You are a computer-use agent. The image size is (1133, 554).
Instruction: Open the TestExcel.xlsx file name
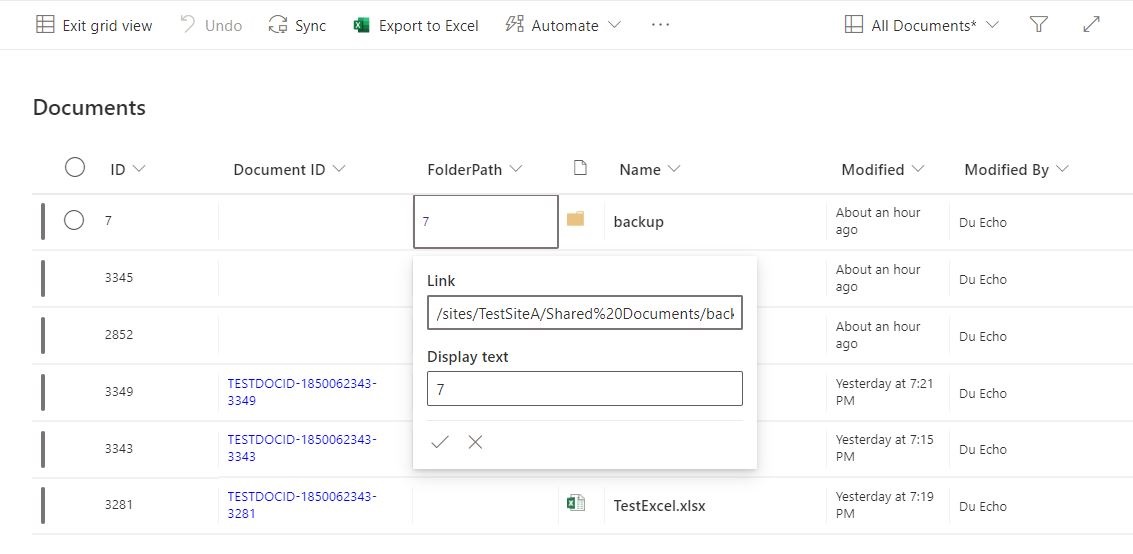point(659,506)
